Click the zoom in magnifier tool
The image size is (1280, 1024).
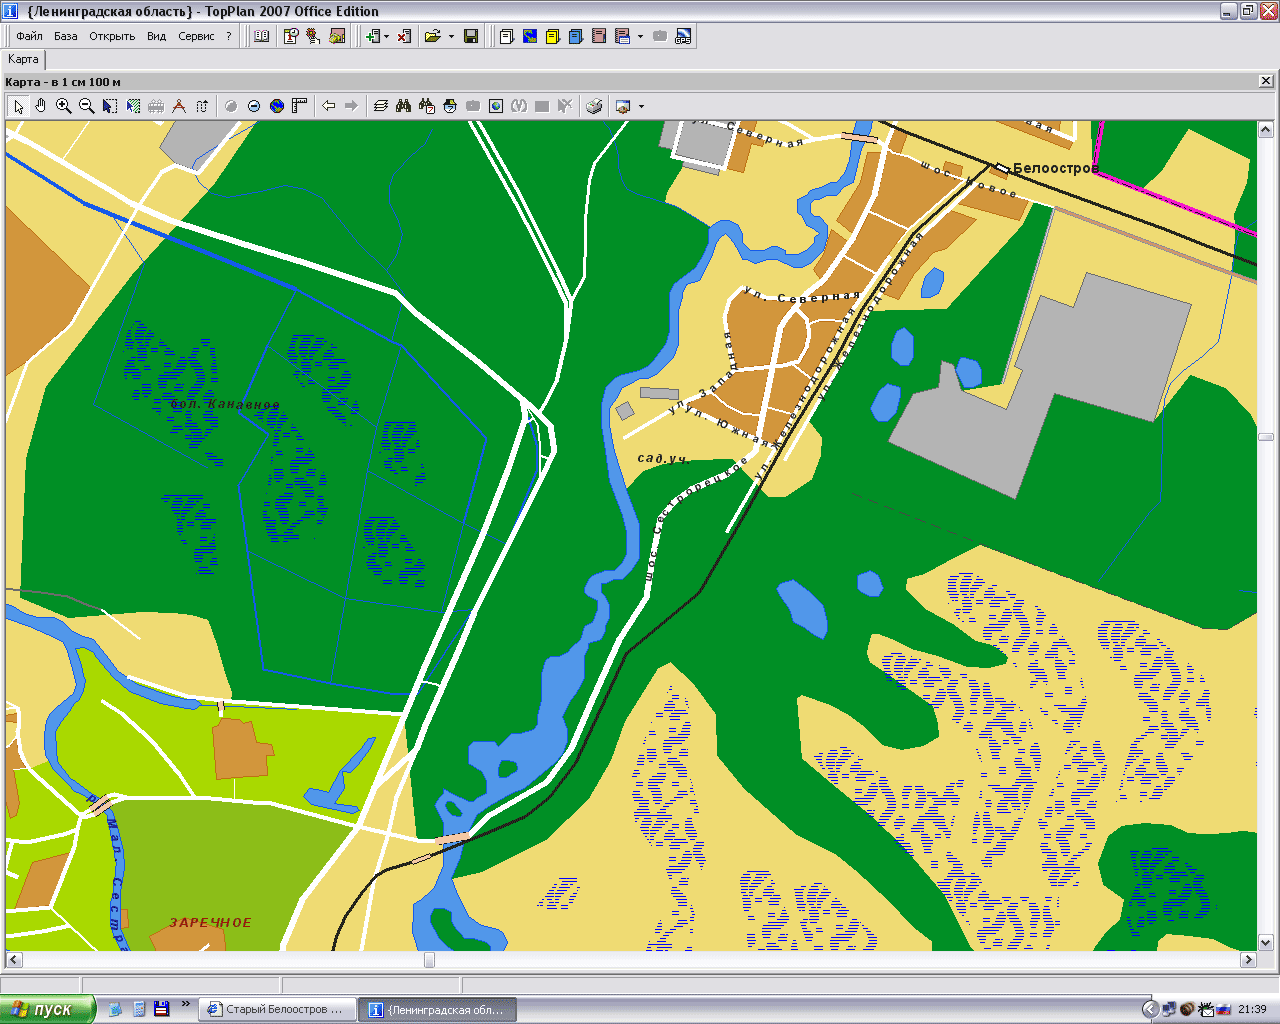pyautogui.click(x=64, y=106)
